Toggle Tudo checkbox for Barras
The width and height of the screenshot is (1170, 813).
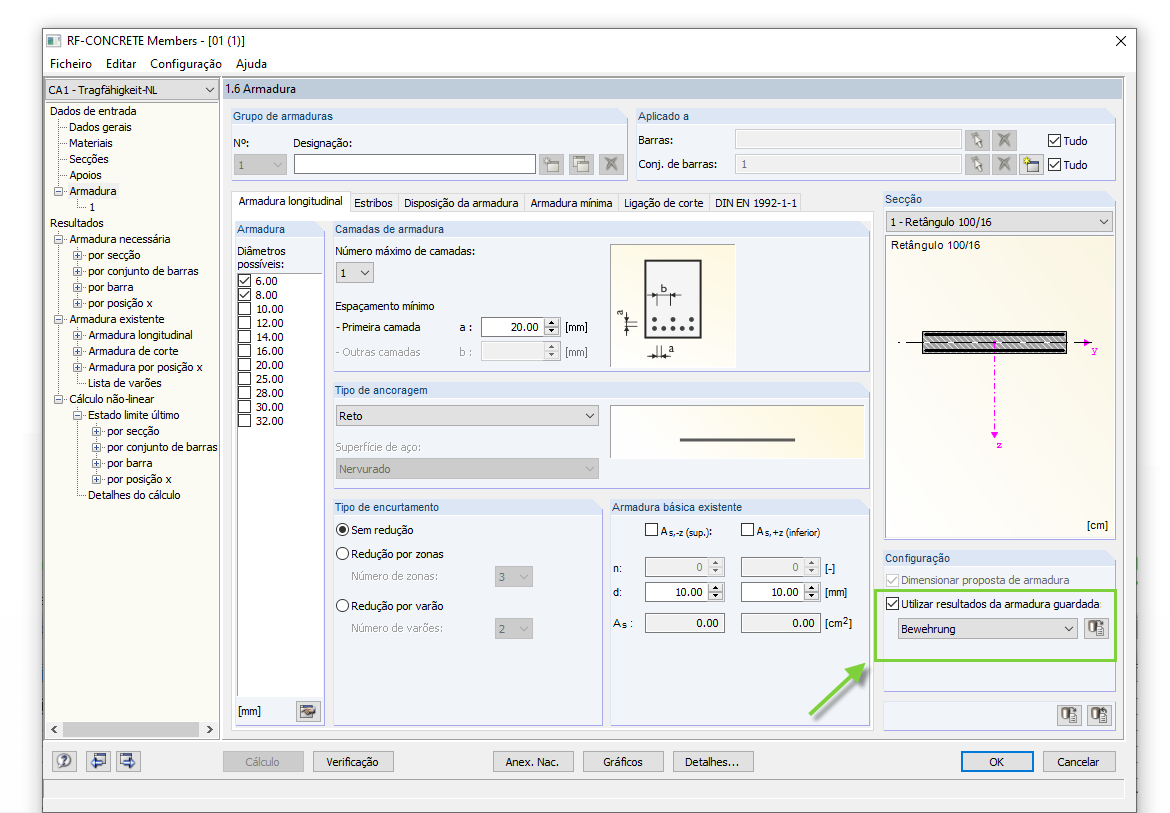(1054, 140)
